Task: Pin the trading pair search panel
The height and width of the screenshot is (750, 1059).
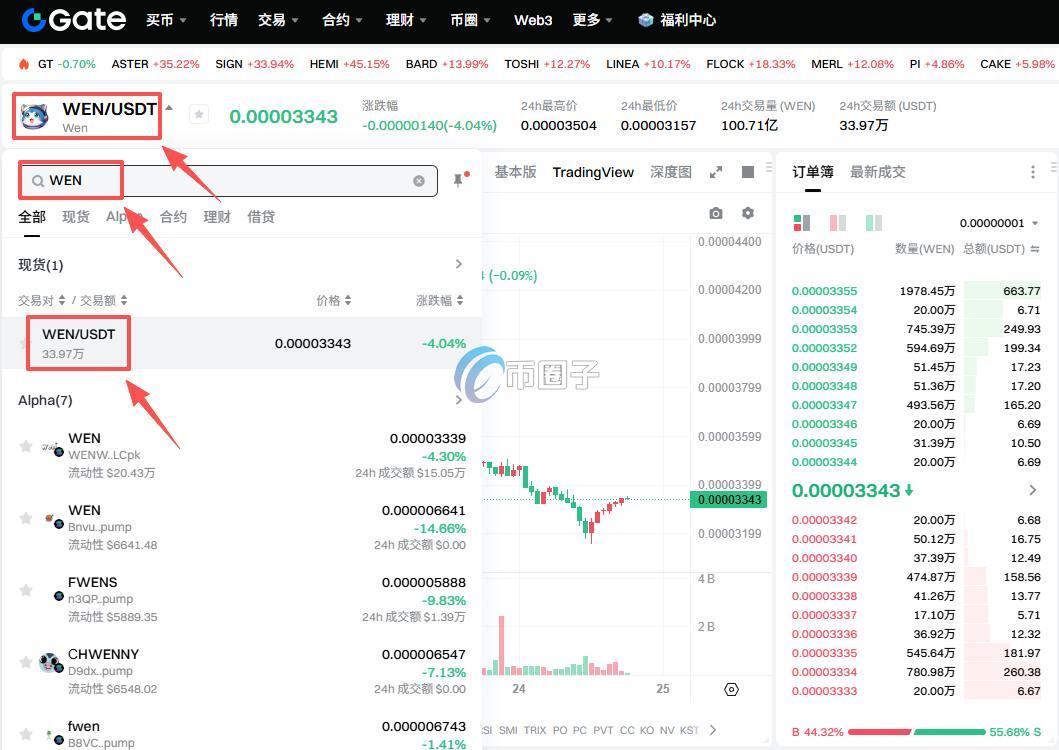Action: coord(458,180)
